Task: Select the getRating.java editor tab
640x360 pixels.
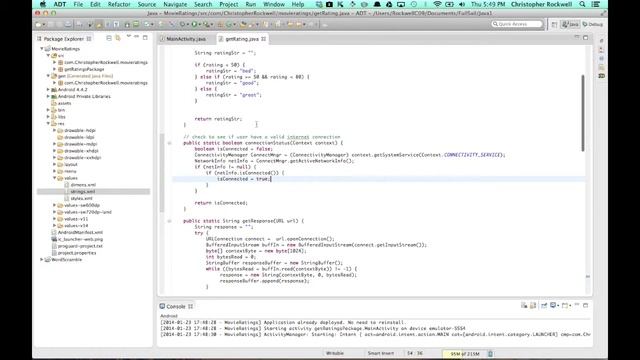Action: click(x=242, y=39)
